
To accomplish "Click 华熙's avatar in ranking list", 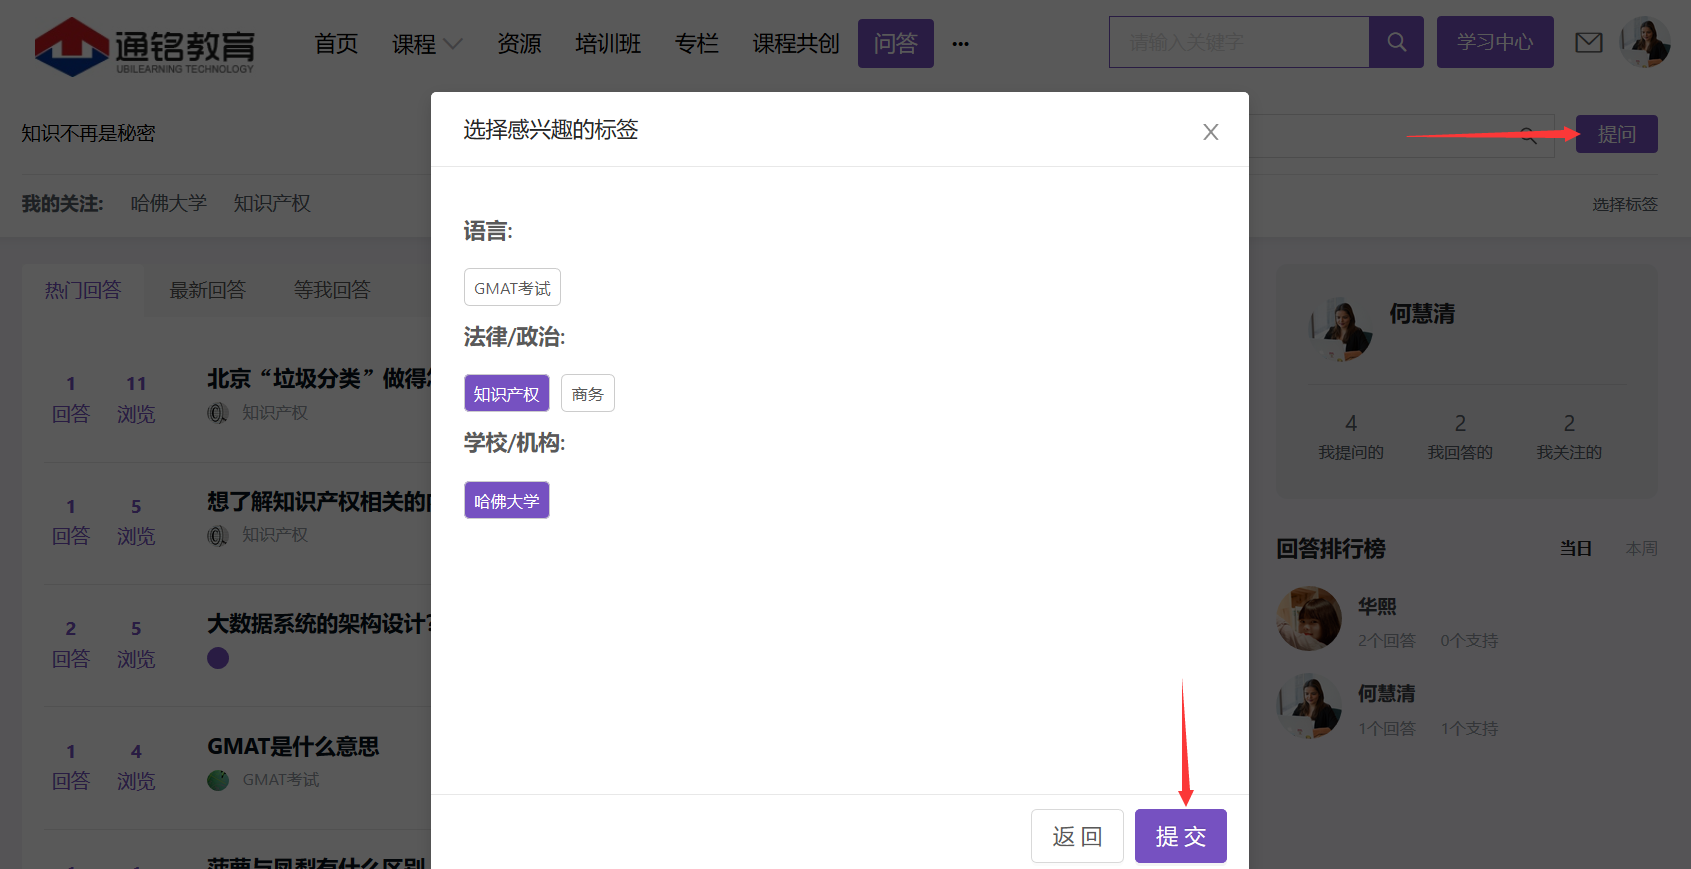I will [x=1309, y=619].
